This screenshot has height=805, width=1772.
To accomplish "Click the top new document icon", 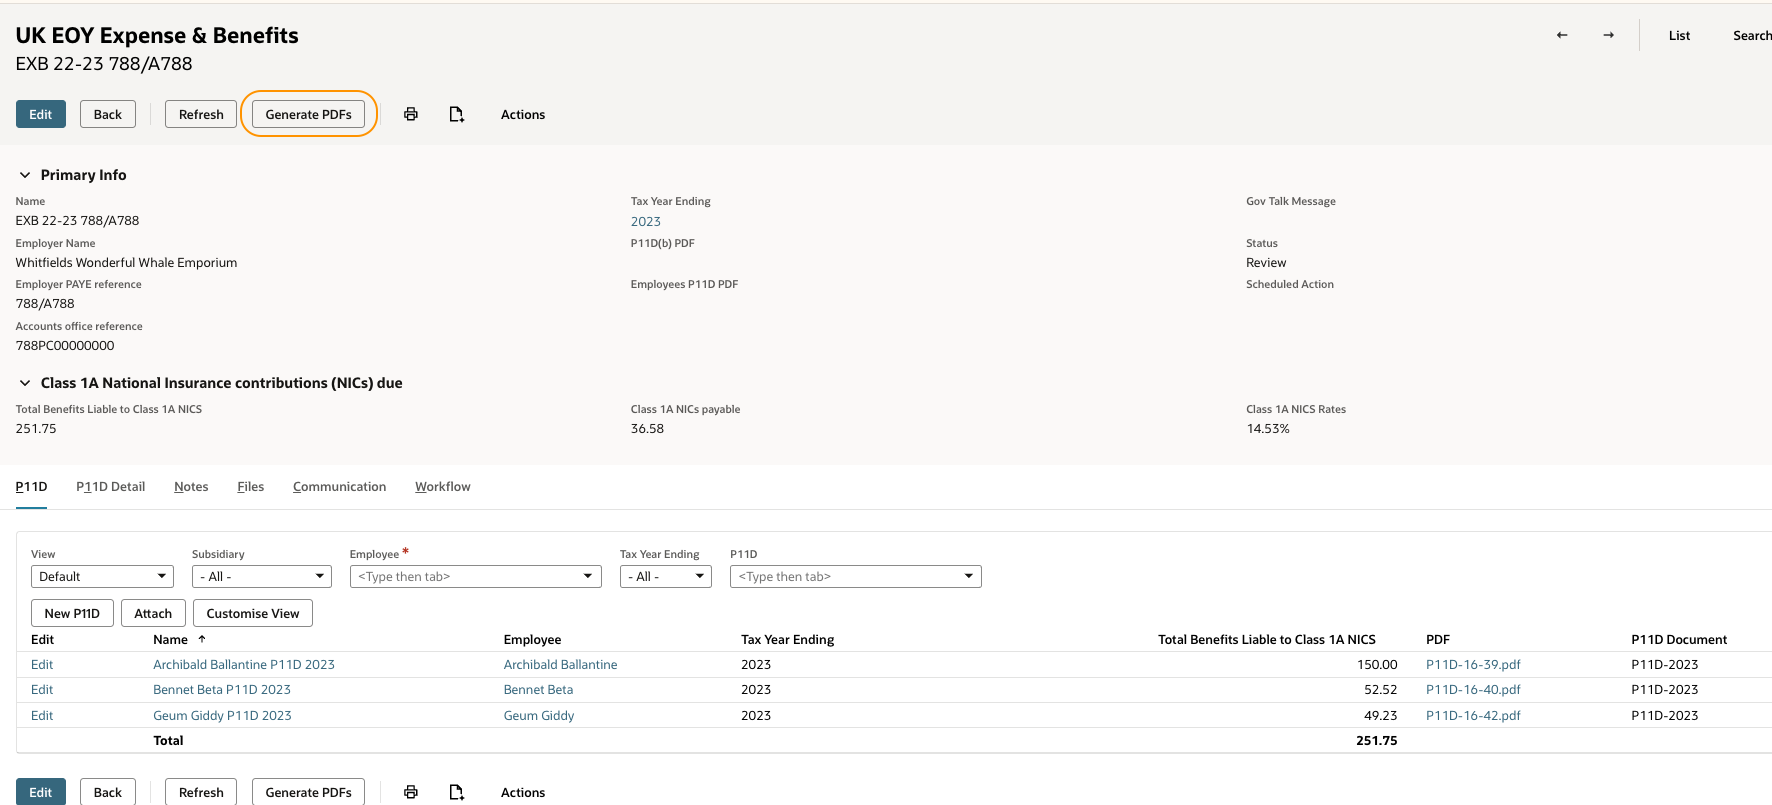I will [x=456, y=114].
